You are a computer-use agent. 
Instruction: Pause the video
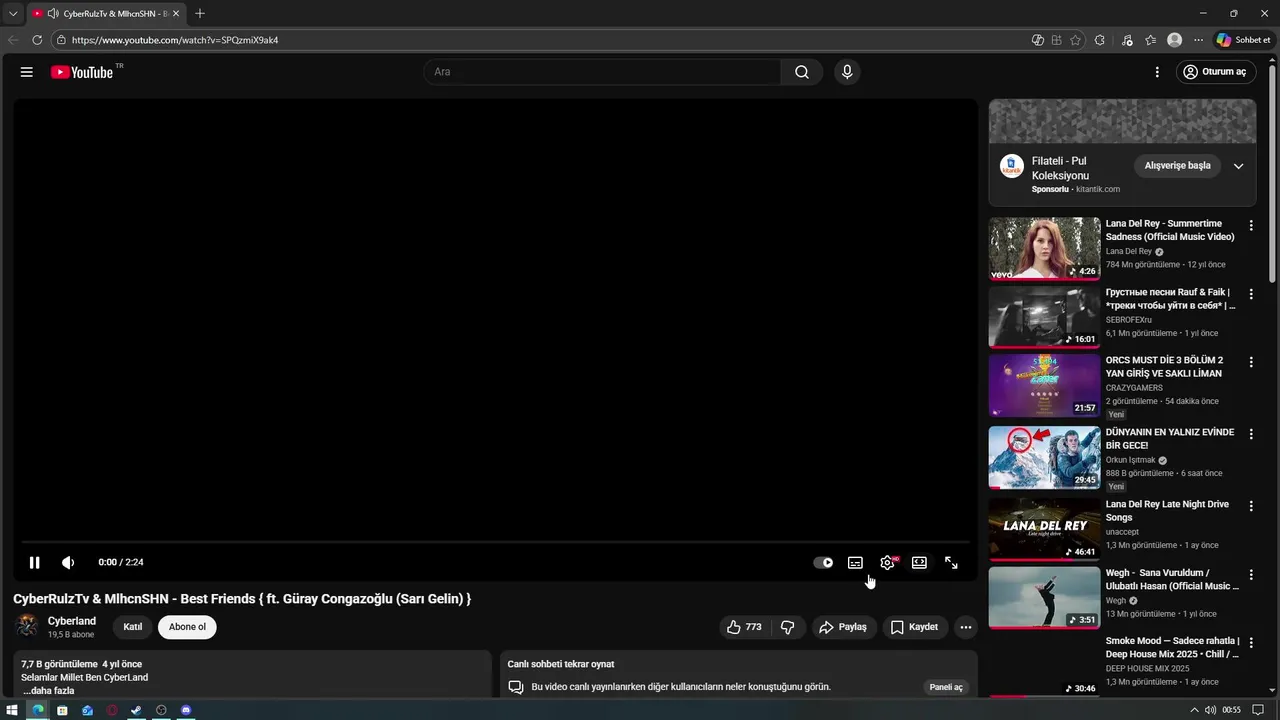pyautogui.click(x=34, y=563)
